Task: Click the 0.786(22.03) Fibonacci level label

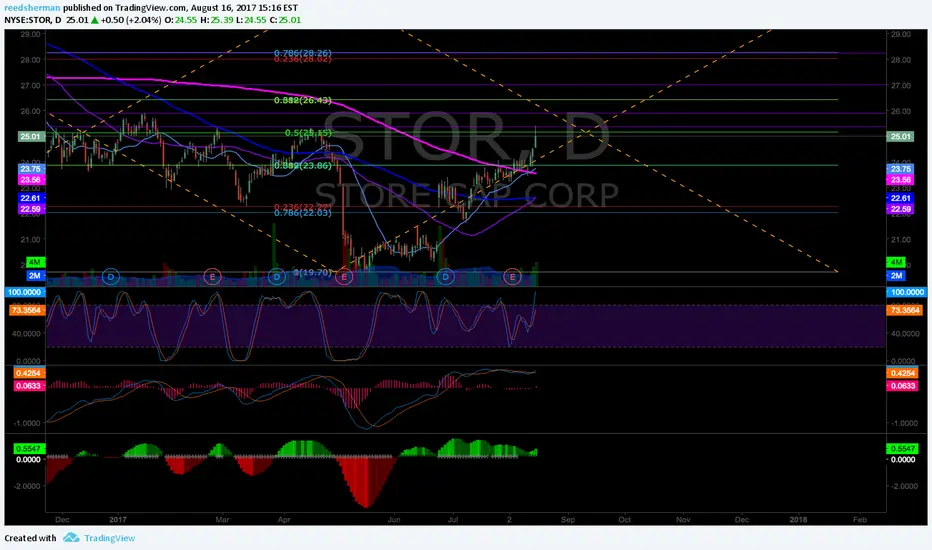Action: 303,212
